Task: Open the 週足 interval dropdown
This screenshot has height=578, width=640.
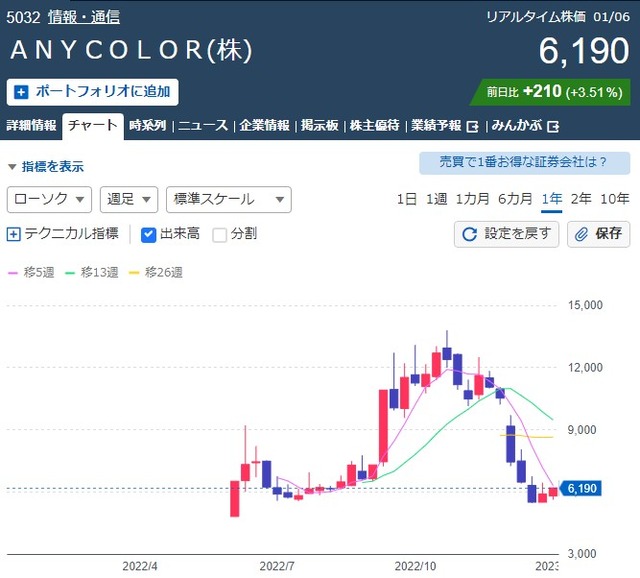Action: coord(129,200)
